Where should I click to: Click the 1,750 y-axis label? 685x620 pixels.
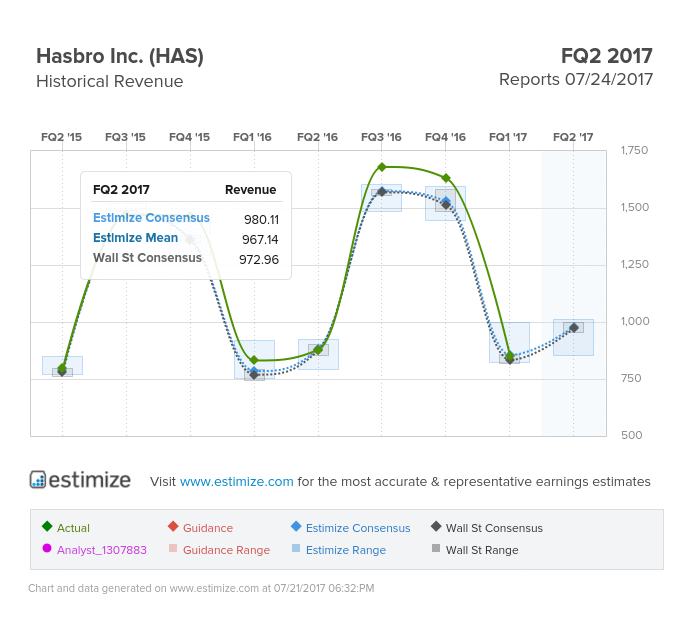634,150
